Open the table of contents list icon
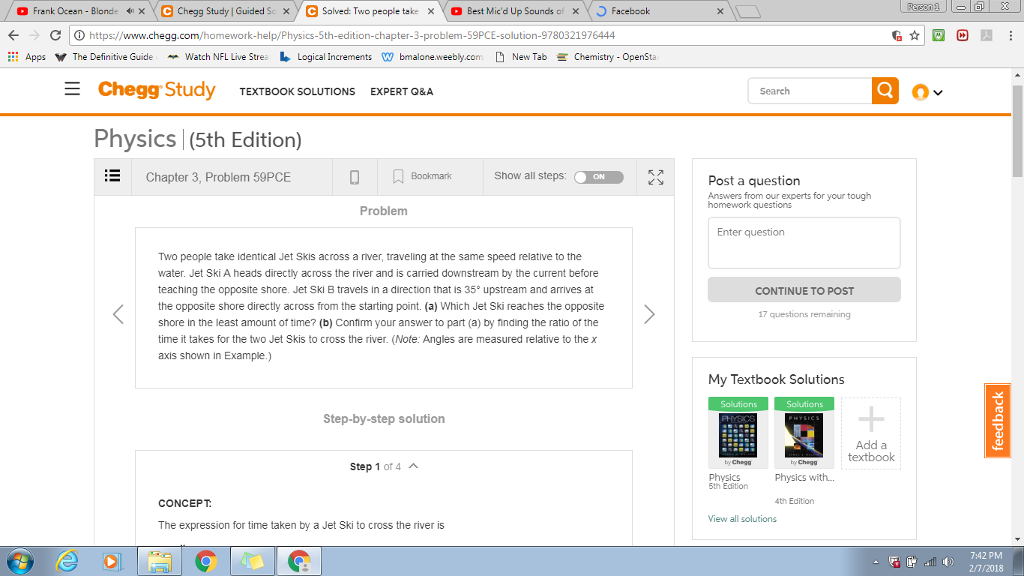The image size is (1024, 576). tap(113, 176)
